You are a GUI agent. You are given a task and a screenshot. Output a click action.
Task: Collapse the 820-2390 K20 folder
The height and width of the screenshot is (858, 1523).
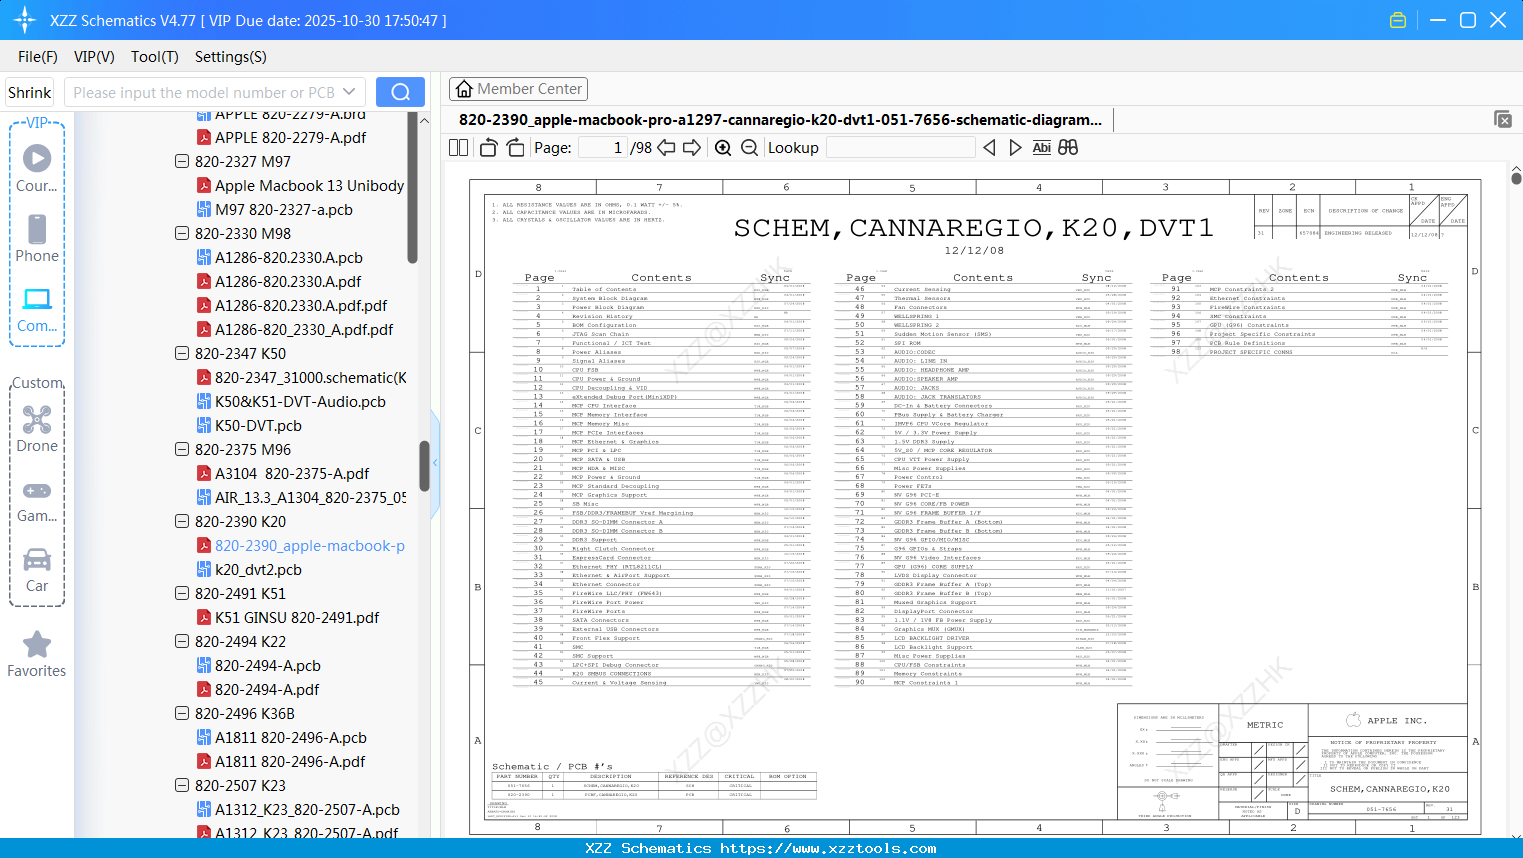(182, 521)
